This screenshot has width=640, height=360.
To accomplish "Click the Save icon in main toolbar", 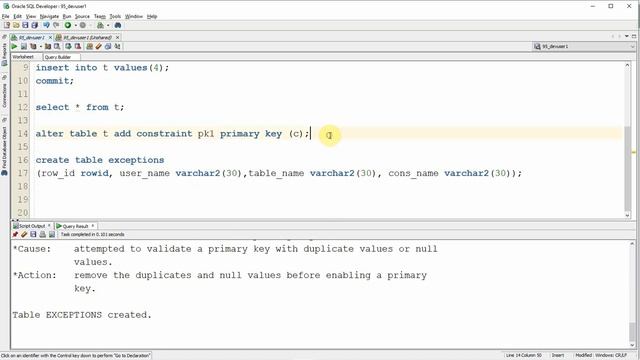I will pyautogui.click(x=25, y=25).
